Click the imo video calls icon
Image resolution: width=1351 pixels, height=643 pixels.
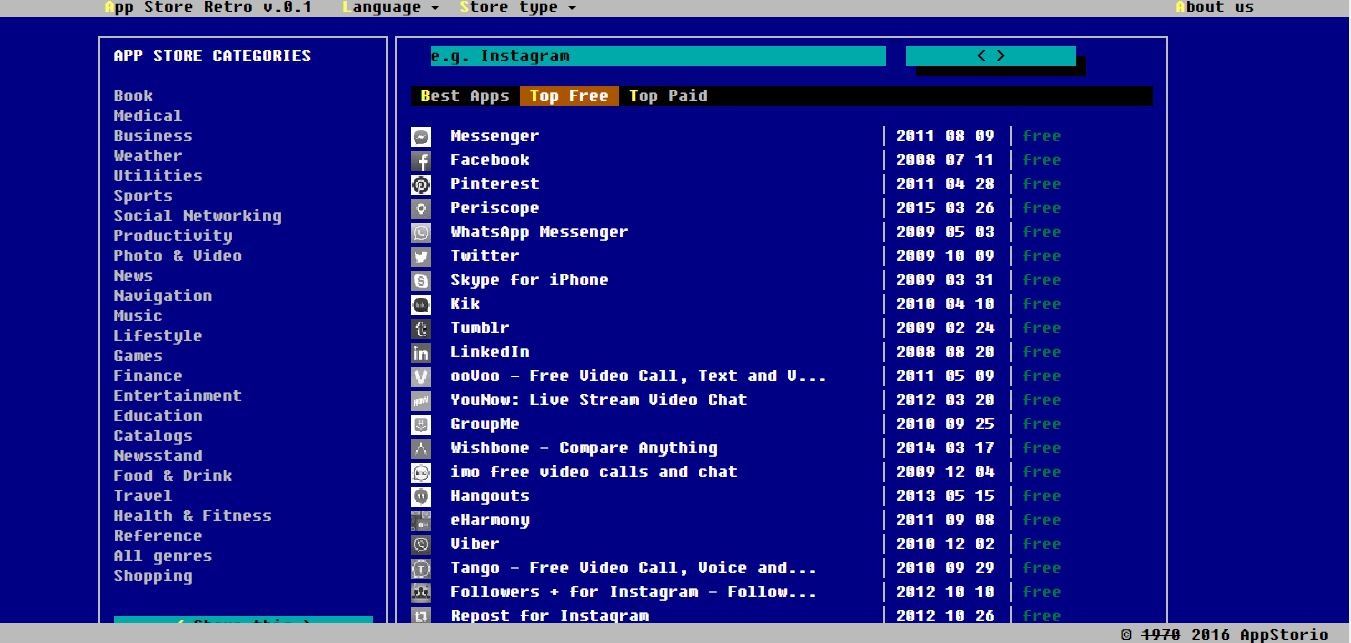click(421, 473)
